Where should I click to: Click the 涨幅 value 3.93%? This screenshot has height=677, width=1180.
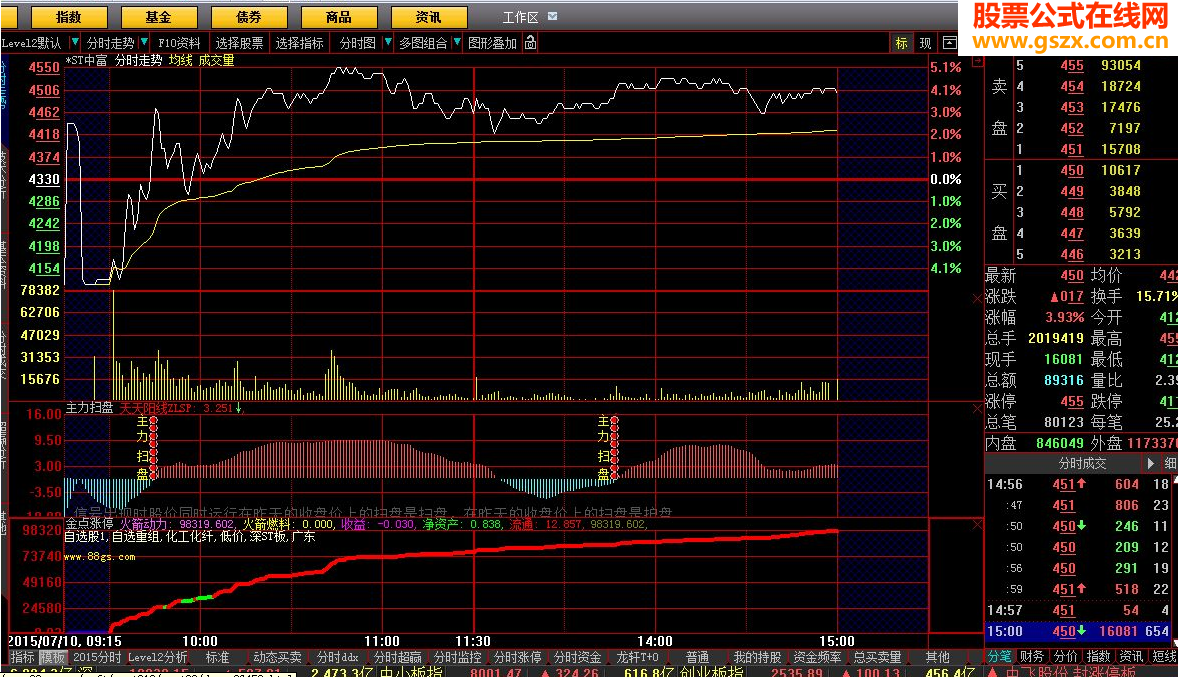coord(1065,317)
